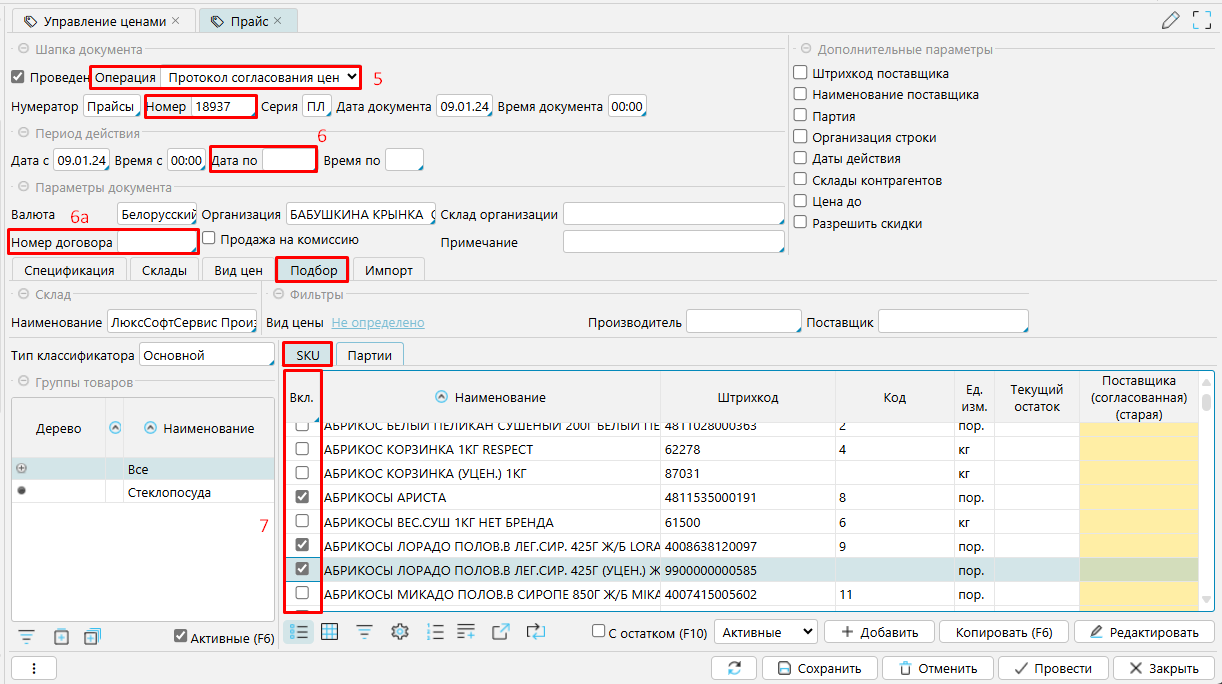1222x684 pixels.
Task: Toggle fullscreen mode icon at top right
Action: click(1202, 20)
